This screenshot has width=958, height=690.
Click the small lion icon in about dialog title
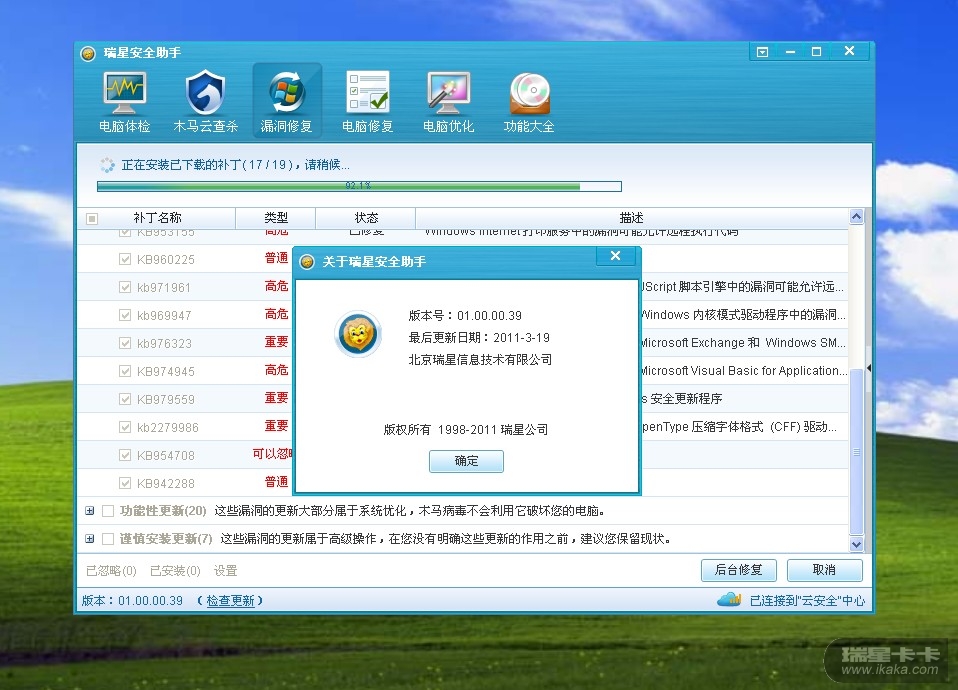point(307,262)
